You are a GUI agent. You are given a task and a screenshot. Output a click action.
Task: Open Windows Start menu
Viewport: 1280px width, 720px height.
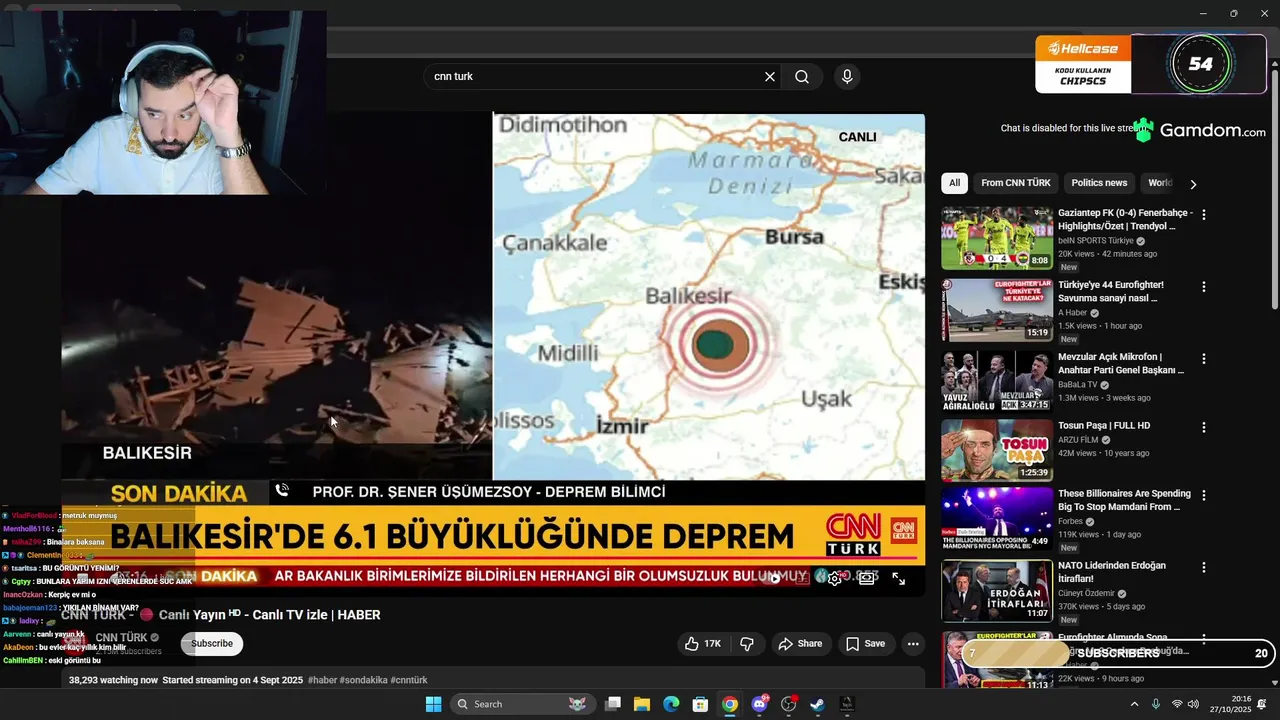[433, 704]
